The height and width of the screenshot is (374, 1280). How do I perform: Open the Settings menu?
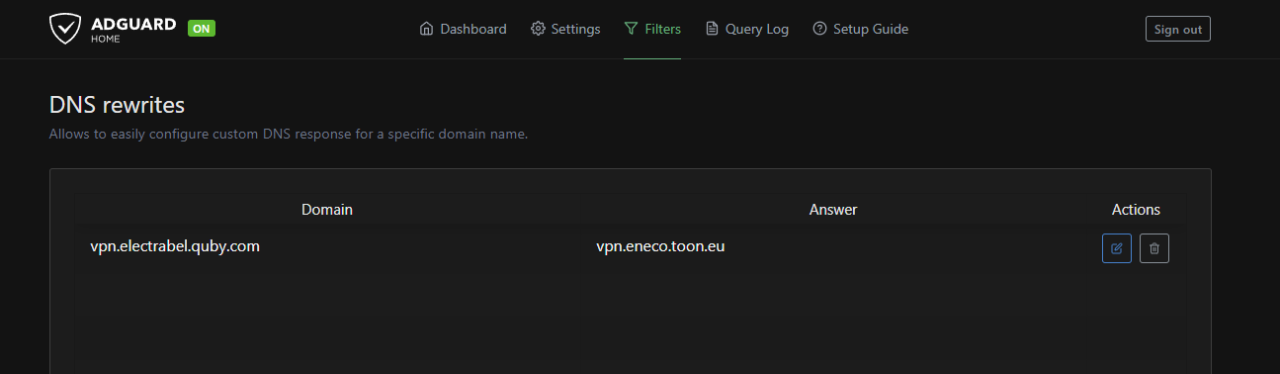pyautogui.click(x=565, y=29)
